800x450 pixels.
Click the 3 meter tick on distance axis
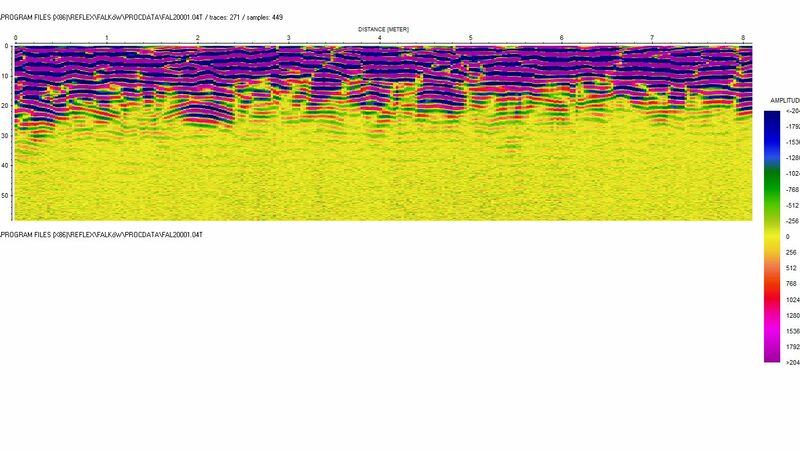coord(288,39)
